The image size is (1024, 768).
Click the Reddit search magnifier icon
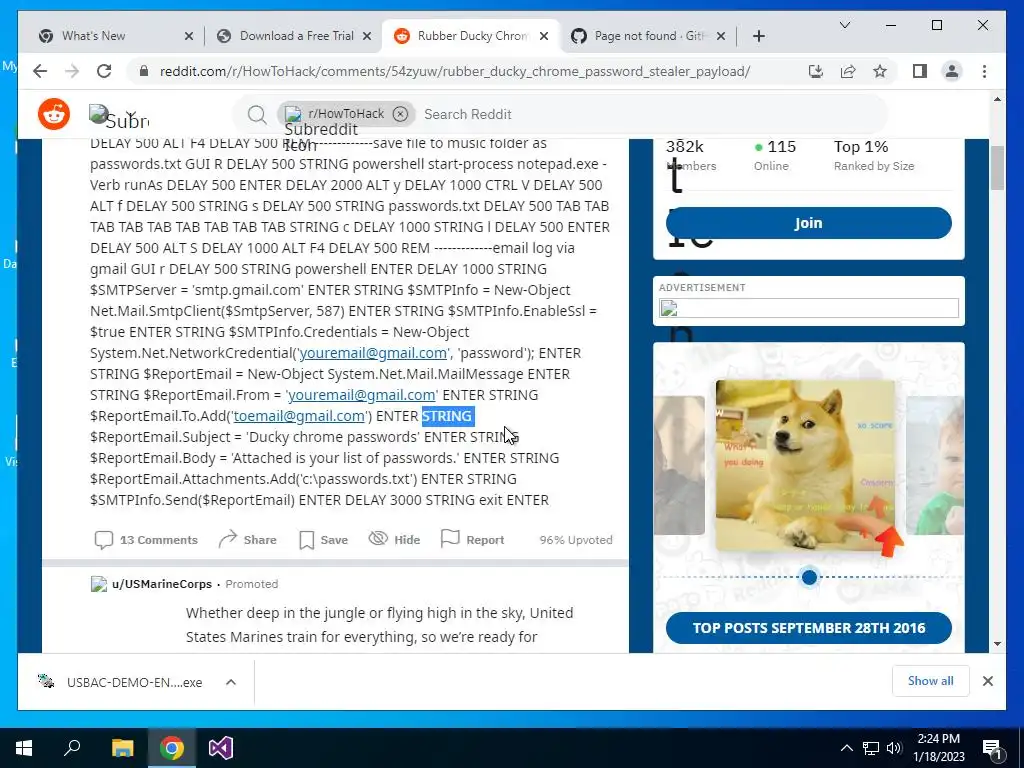click(x=257, y=115)
